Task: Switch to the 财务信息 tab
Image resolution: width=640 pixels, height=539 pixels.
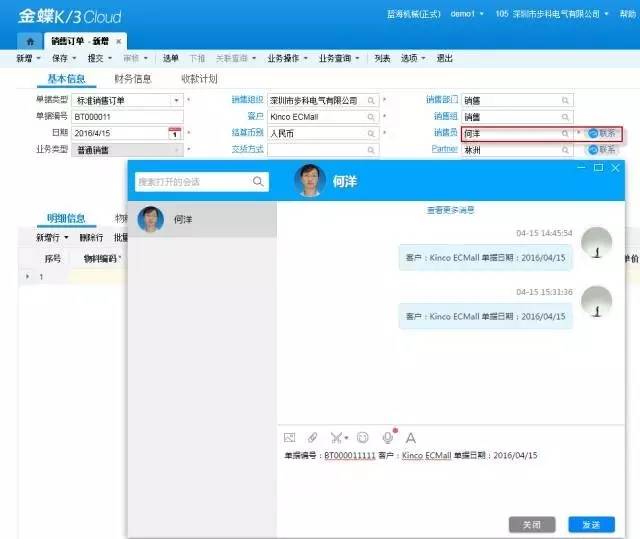Action: tap(133, 79)
